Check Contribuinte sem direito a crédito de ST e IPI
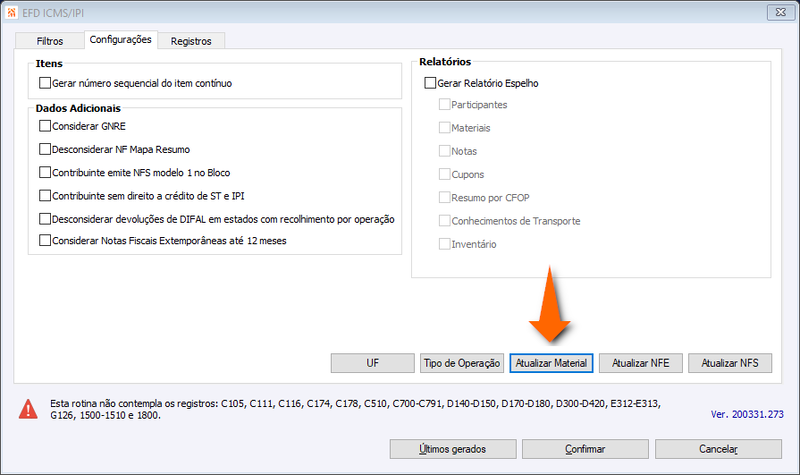Viewport: 800px width, 475px height. click(45, 195)
